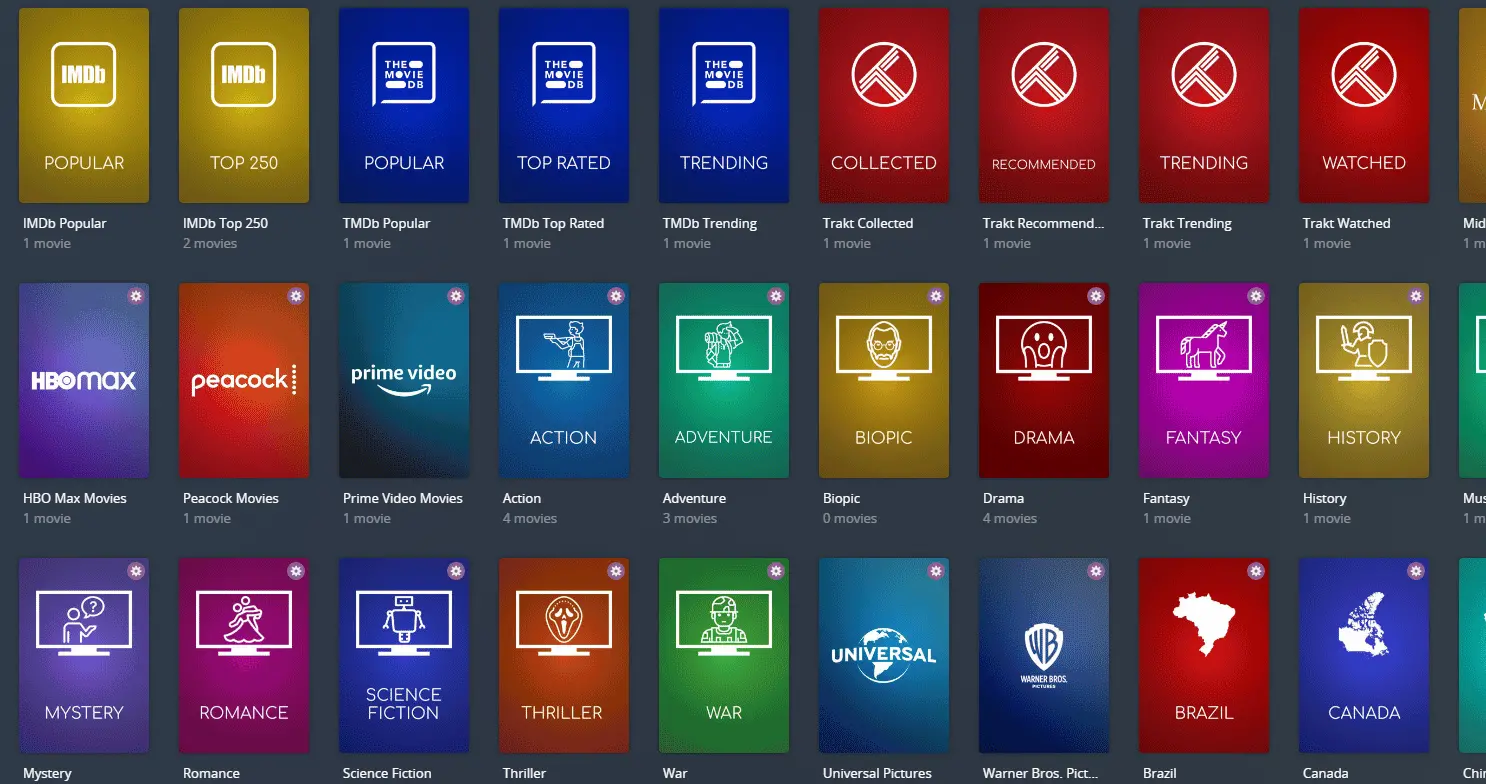This screenshot has height=784, width=1486.
Task: Click the gear badge on Universal Pictures poster
Action: point(936,571)
